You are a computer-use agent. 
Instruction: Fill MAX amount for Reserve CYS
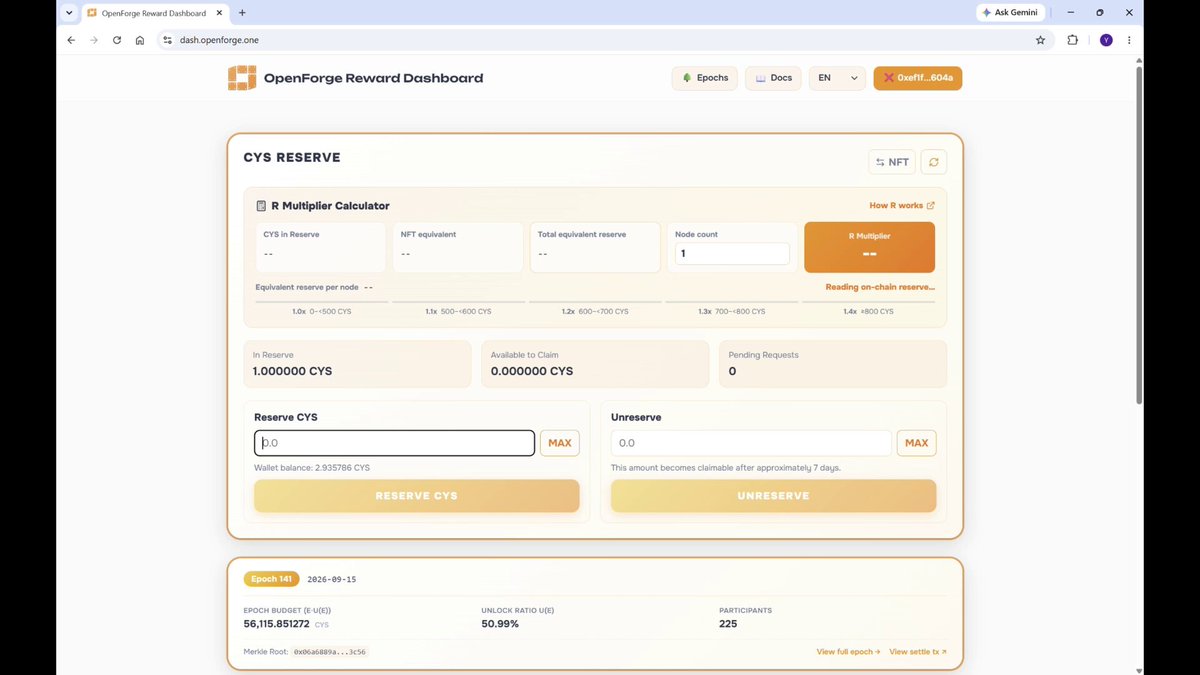tap(559, 443)
